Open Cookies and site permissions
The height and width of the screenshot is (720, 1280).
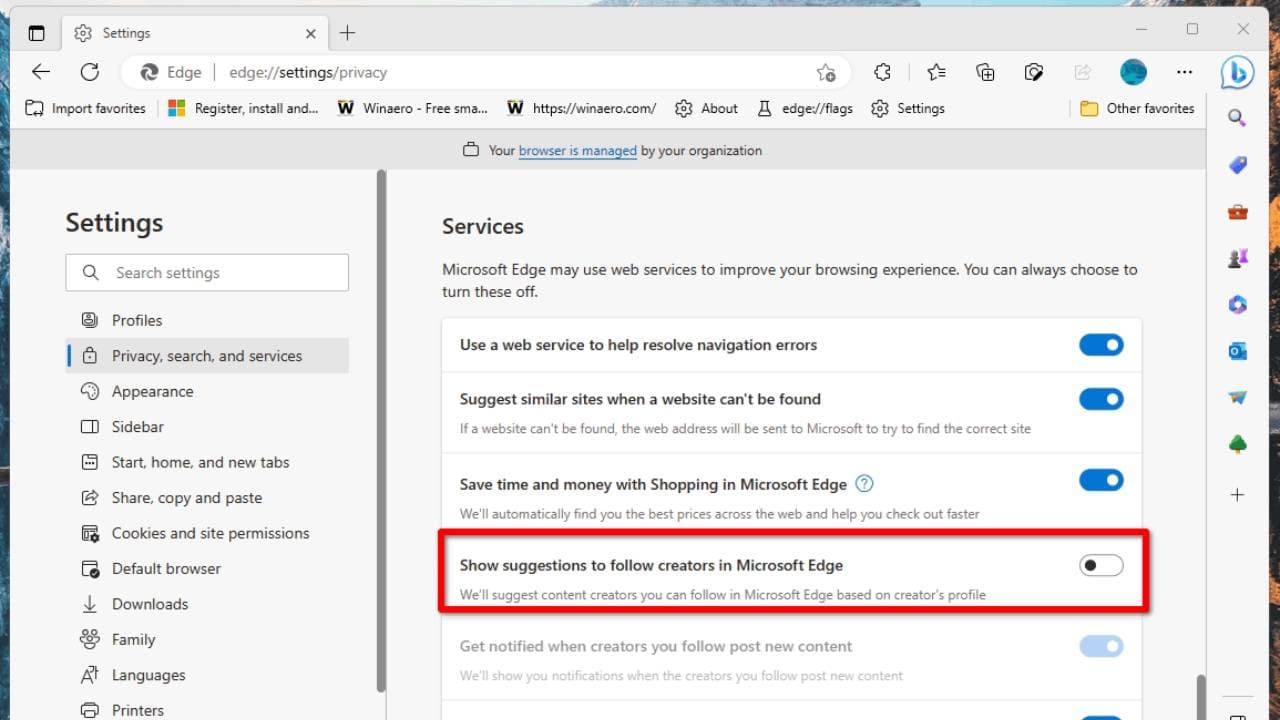pyautogui.click(x=207, y=533)
